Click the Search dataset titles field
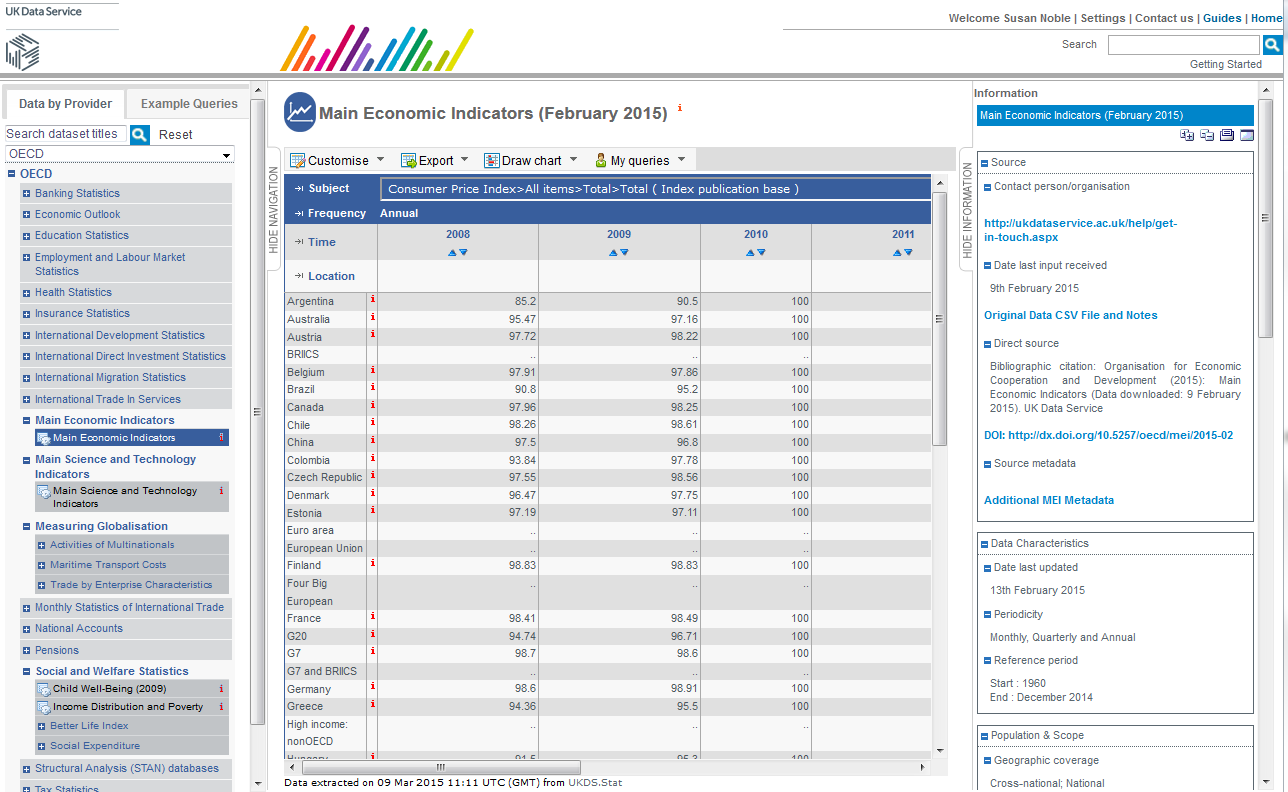This screenshot has width=1288, height=792. point(67,134)
